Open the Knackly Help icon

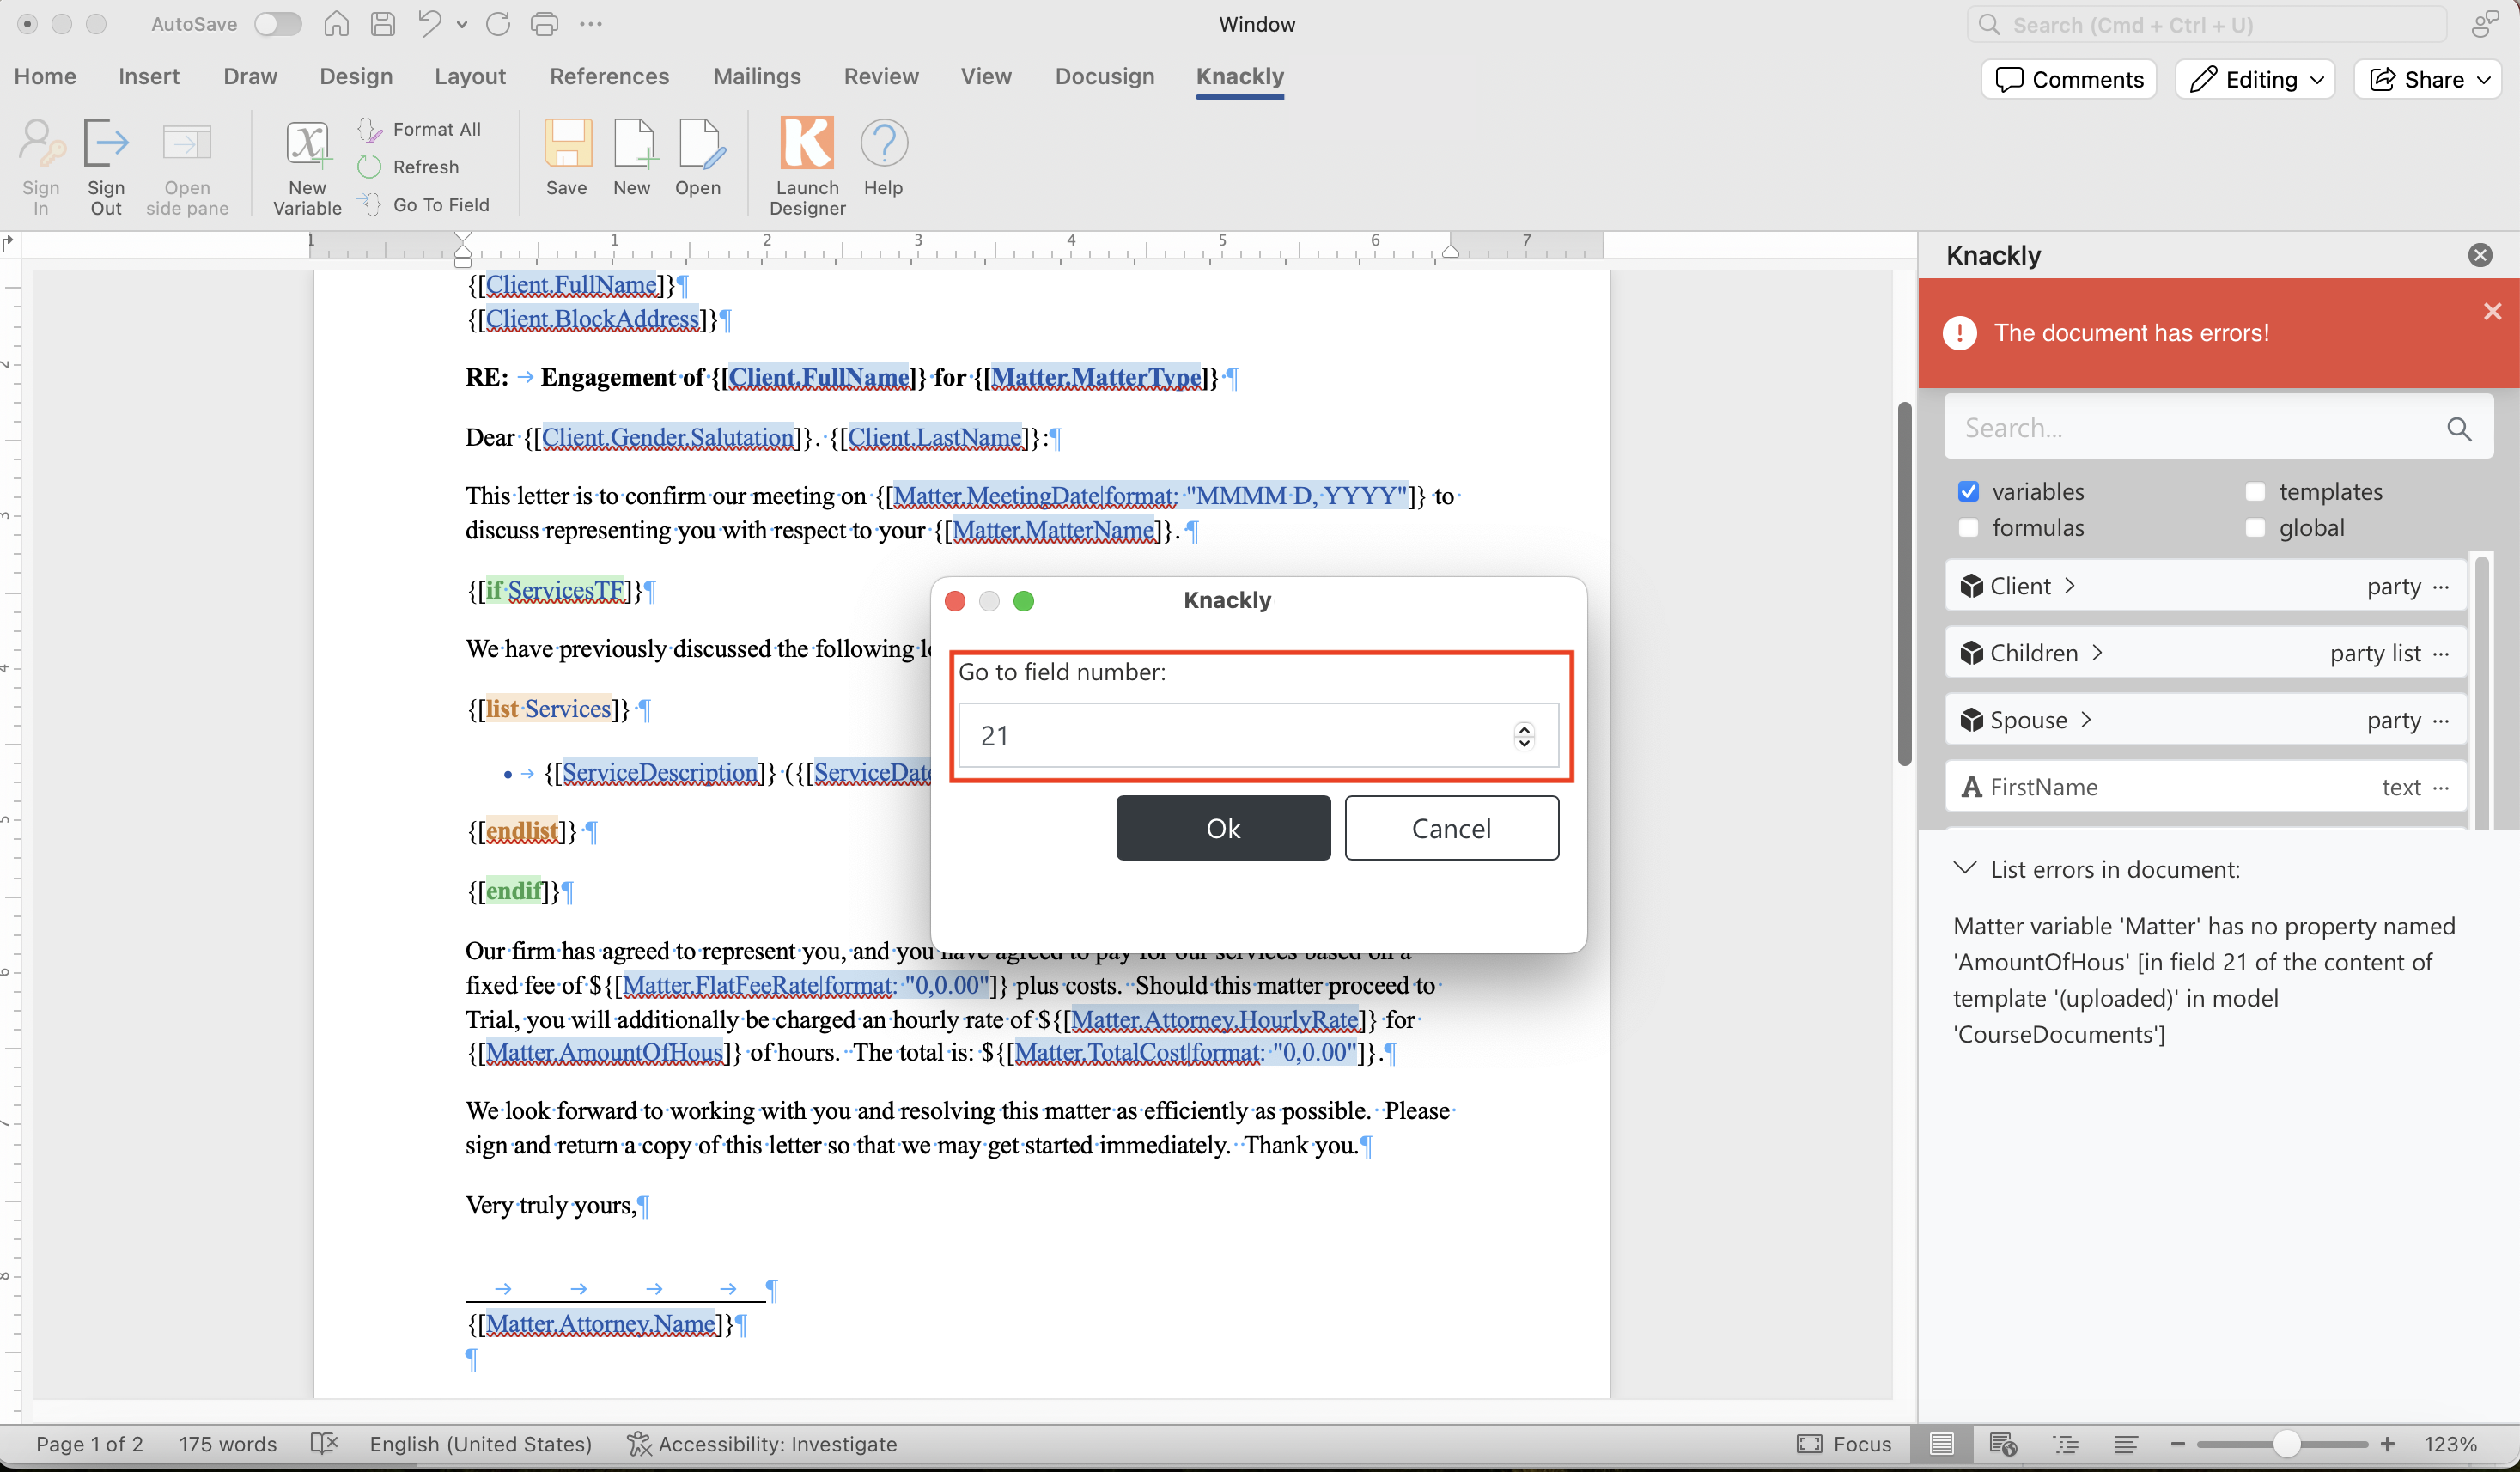[883, 145]
